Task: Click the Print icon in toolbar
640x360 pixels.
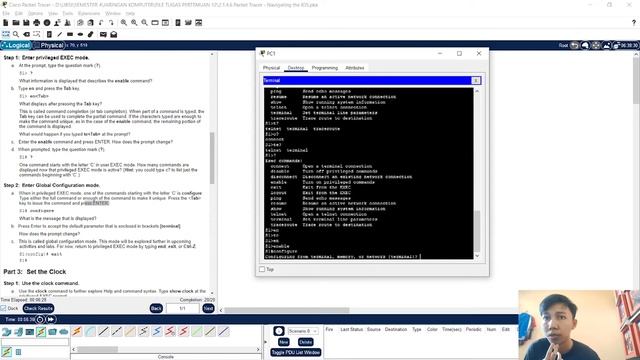Action: tap(37, 23)
